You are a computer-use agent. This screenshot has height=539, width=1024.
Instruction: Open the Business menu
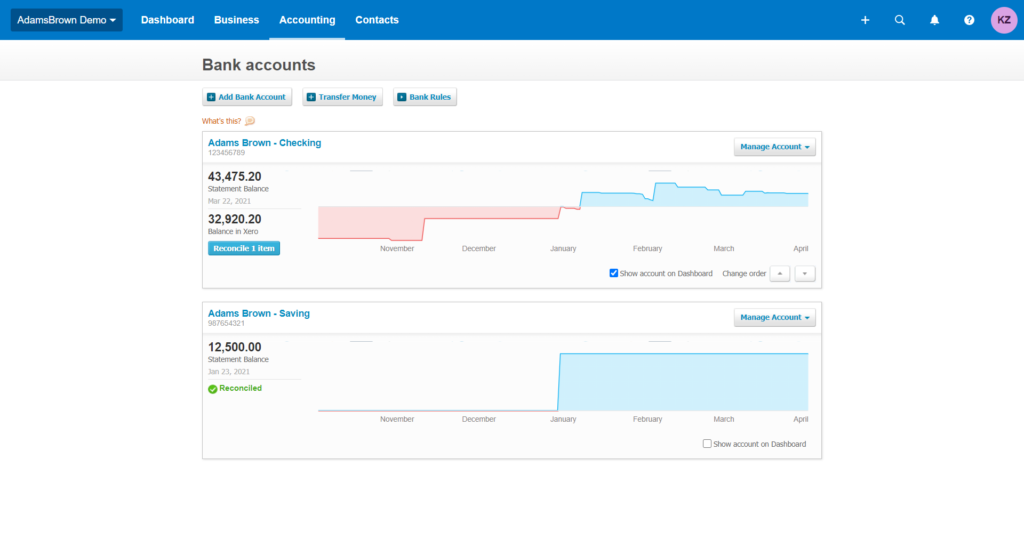pyautogui.click(x=236, y=20)
